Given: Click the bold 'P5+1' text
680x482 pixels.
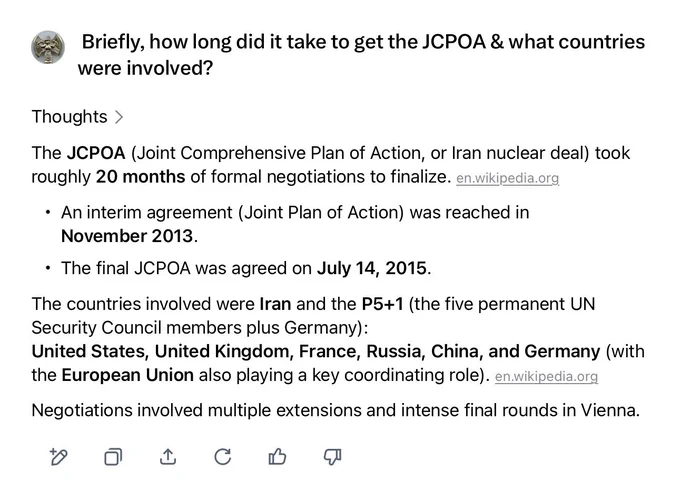Looking at the screenshot, I should pos(382,304).
